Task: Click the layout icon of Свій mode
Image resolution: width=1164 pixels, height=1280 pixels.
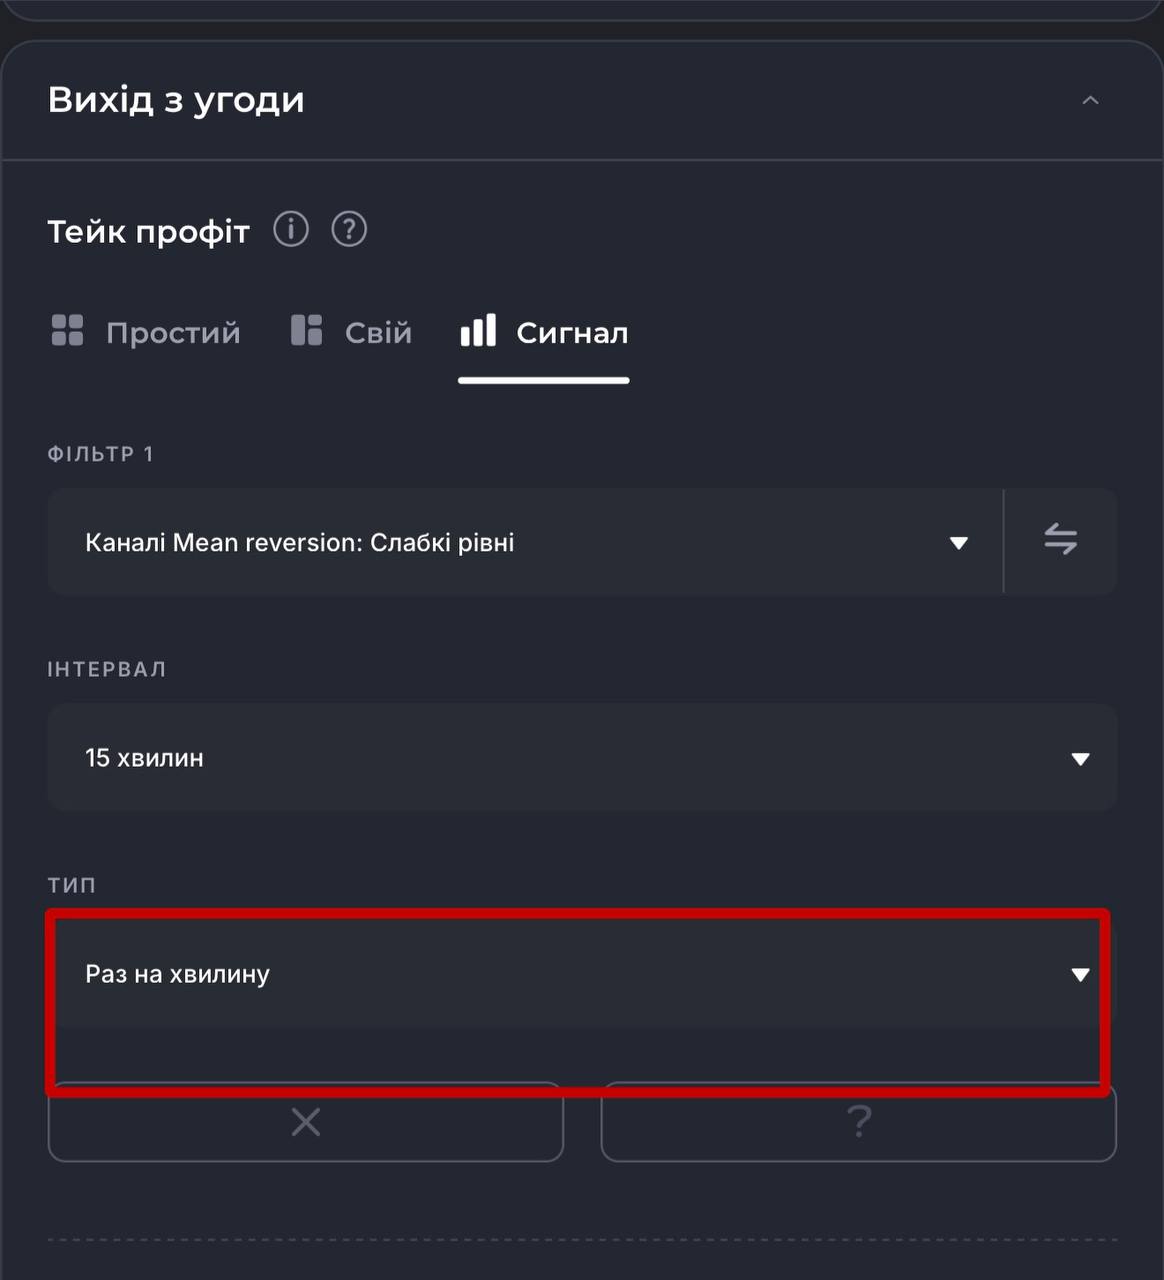Action: pyautogui.click(x=306, y=330)
